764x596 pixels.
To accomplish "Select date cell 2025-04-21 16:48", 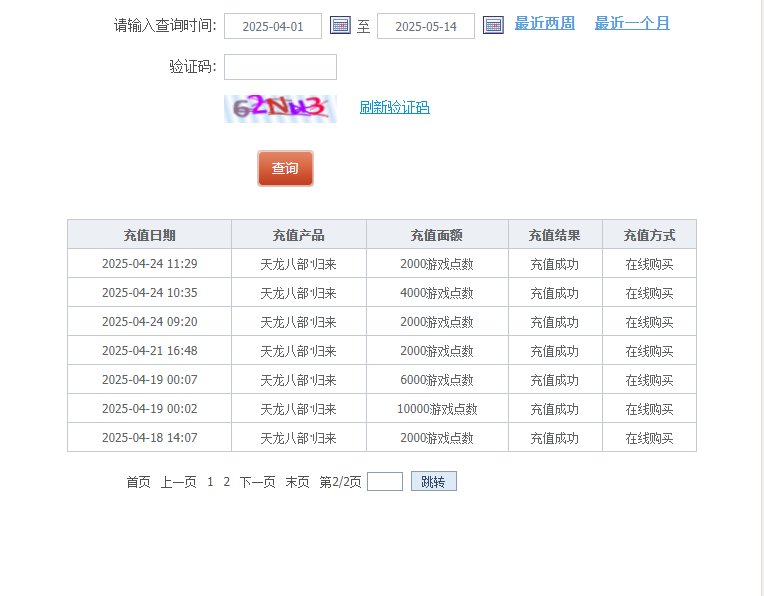I will 150,351.
